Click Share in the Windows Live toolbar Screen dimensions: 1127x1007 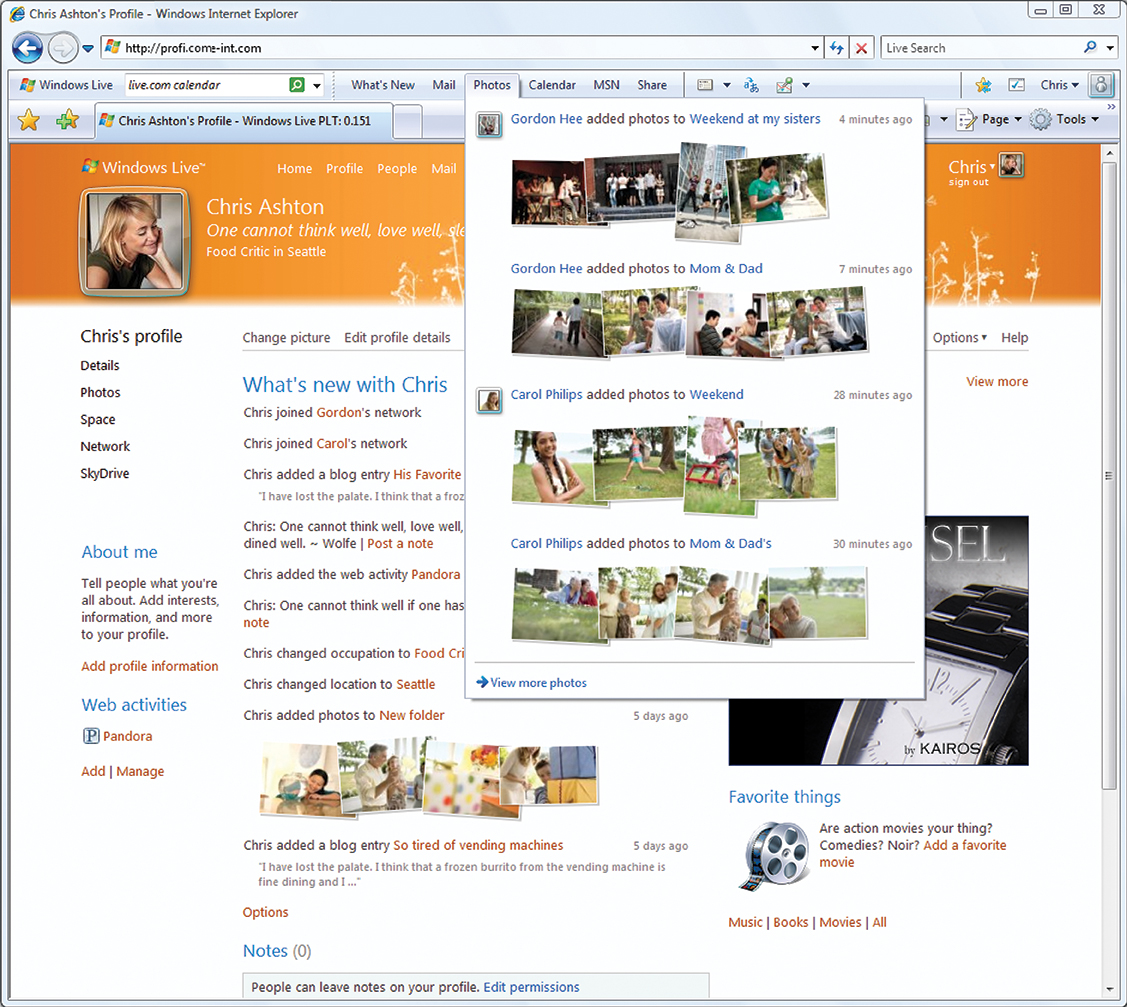652,85
